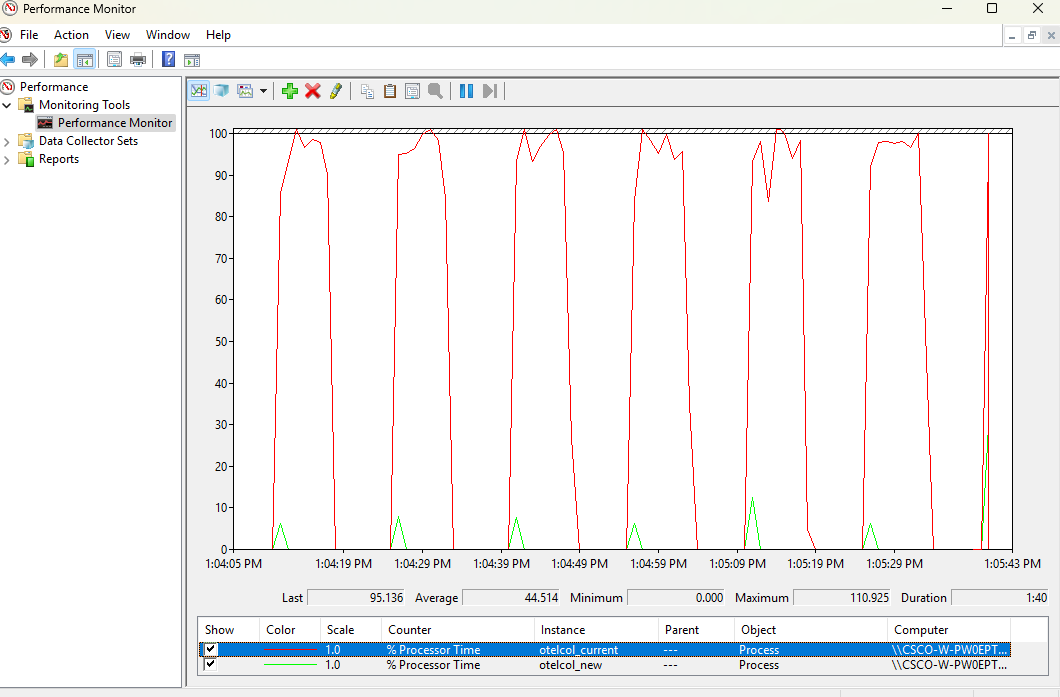This screenshot has height=697, width=1060.
Task: Click the Freeze Display pause button
Action: tap(466, 91)
